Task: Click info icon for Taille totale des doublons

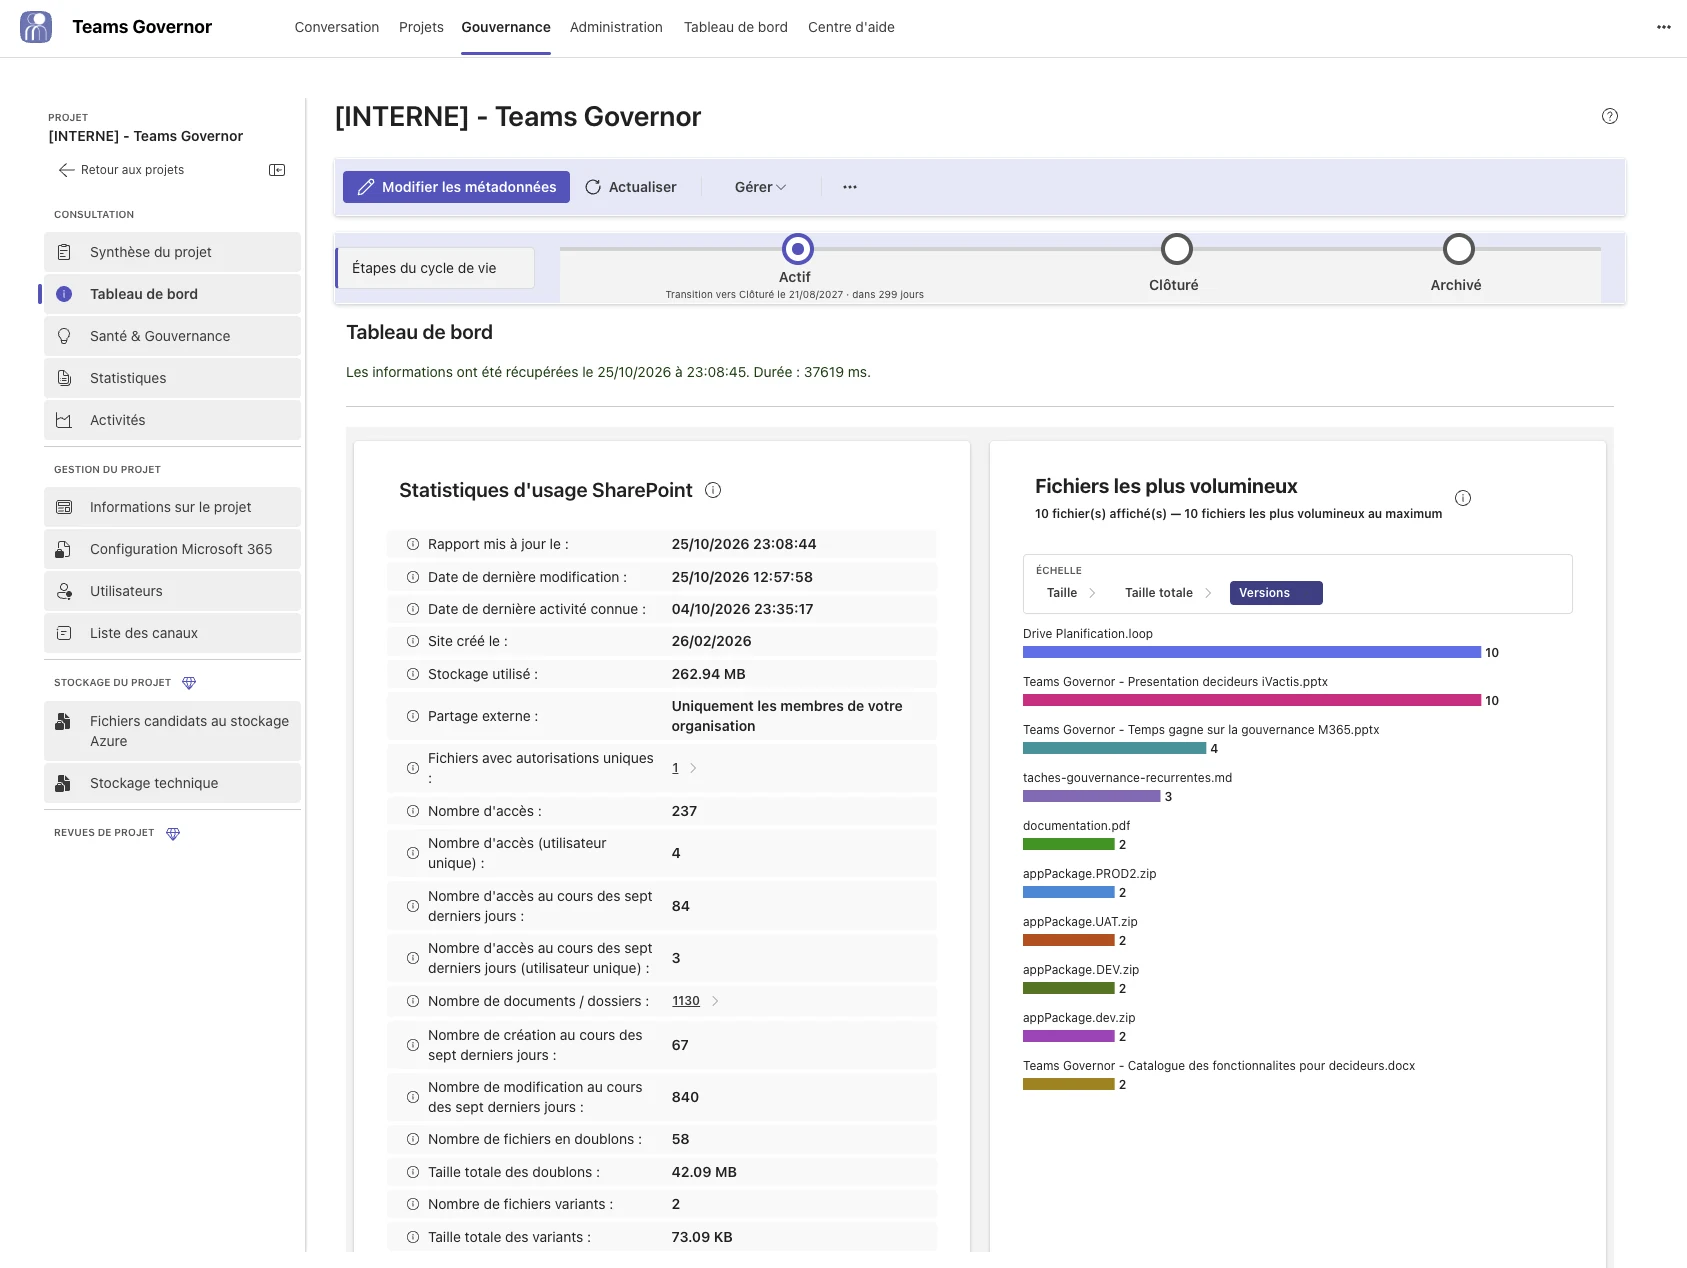Action: [x=412, y=1172]
